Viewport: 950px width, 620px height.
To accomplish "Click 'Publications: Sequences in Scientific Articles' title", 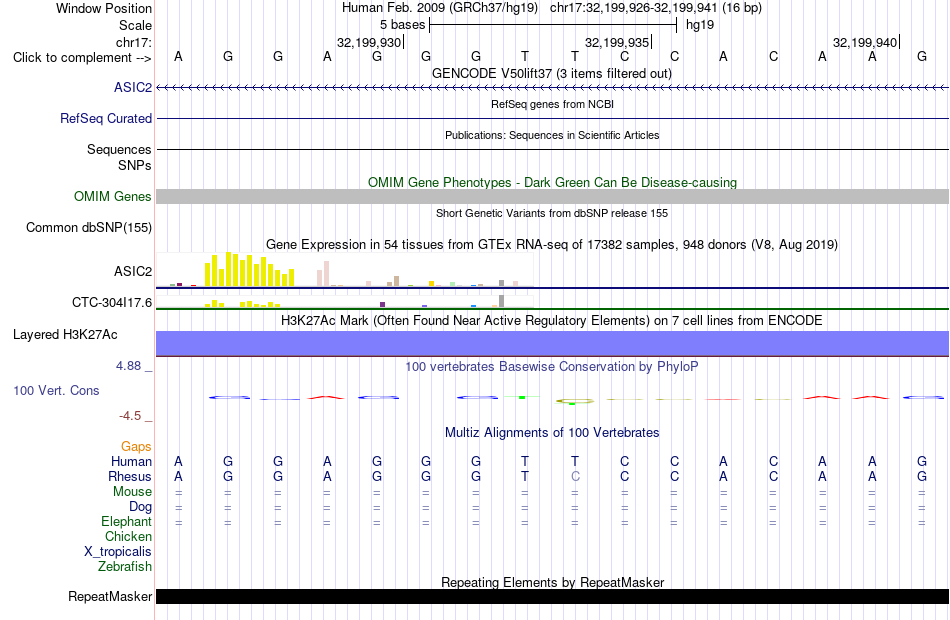I will click(552, 135).
